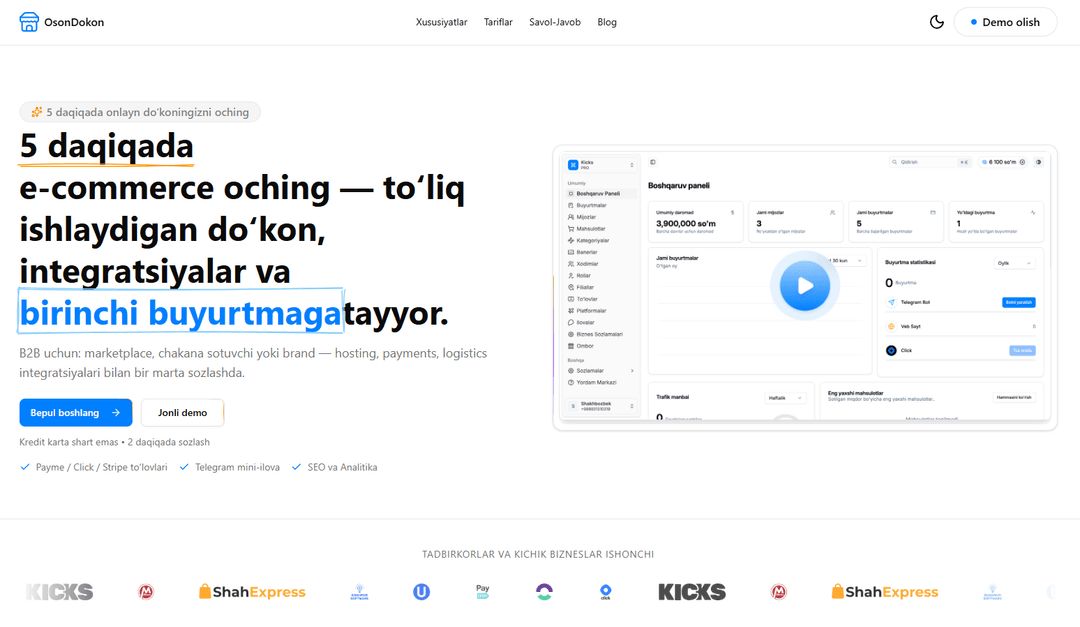Toggle dark mode with moon icon
This screenshot has width=1080, height=627.
[x=937, y=22]
